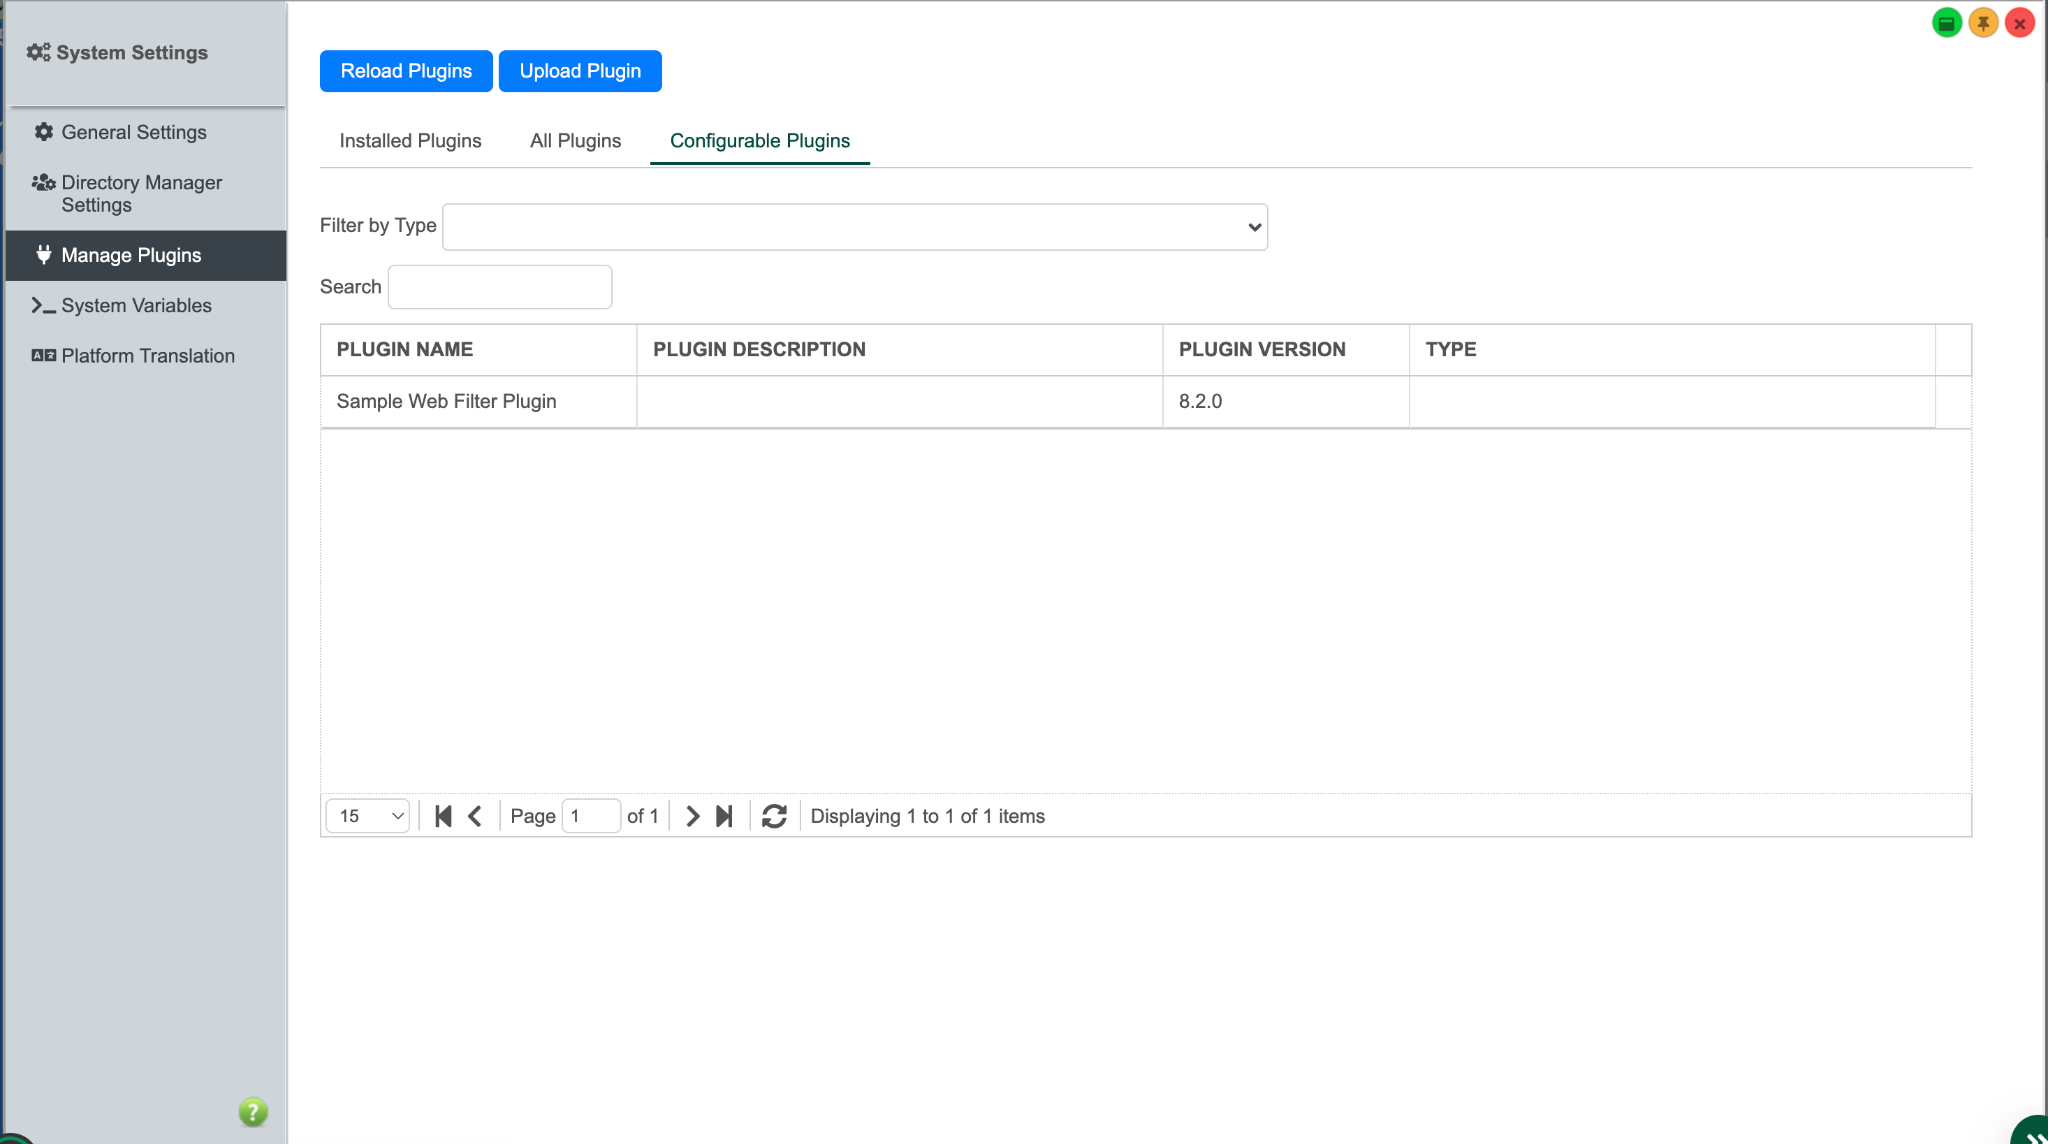2048x1144 pixels.
Task: Open the Filter by Type dropdown
Action: (855, 227)
